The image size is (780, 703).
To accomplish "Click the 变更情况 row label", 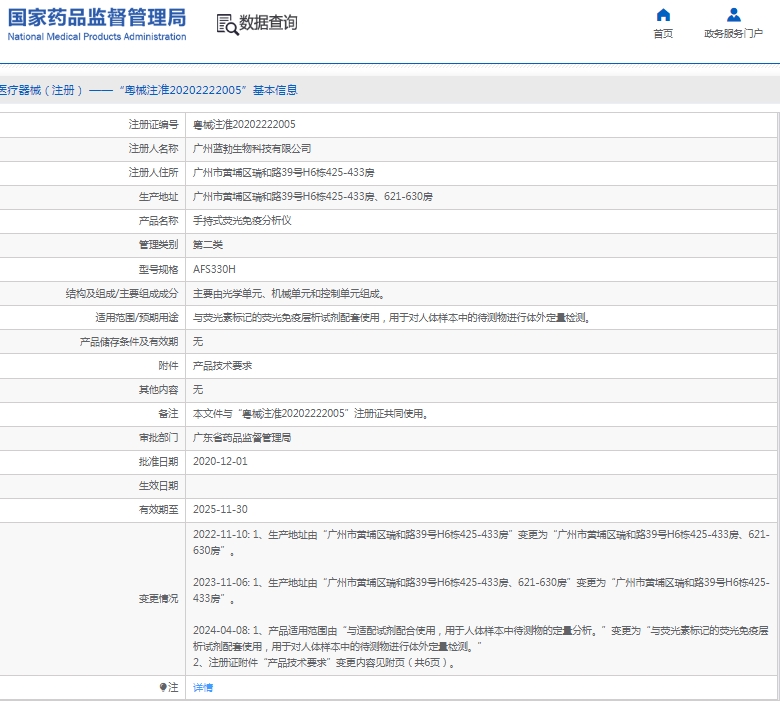I will point(158,599).
